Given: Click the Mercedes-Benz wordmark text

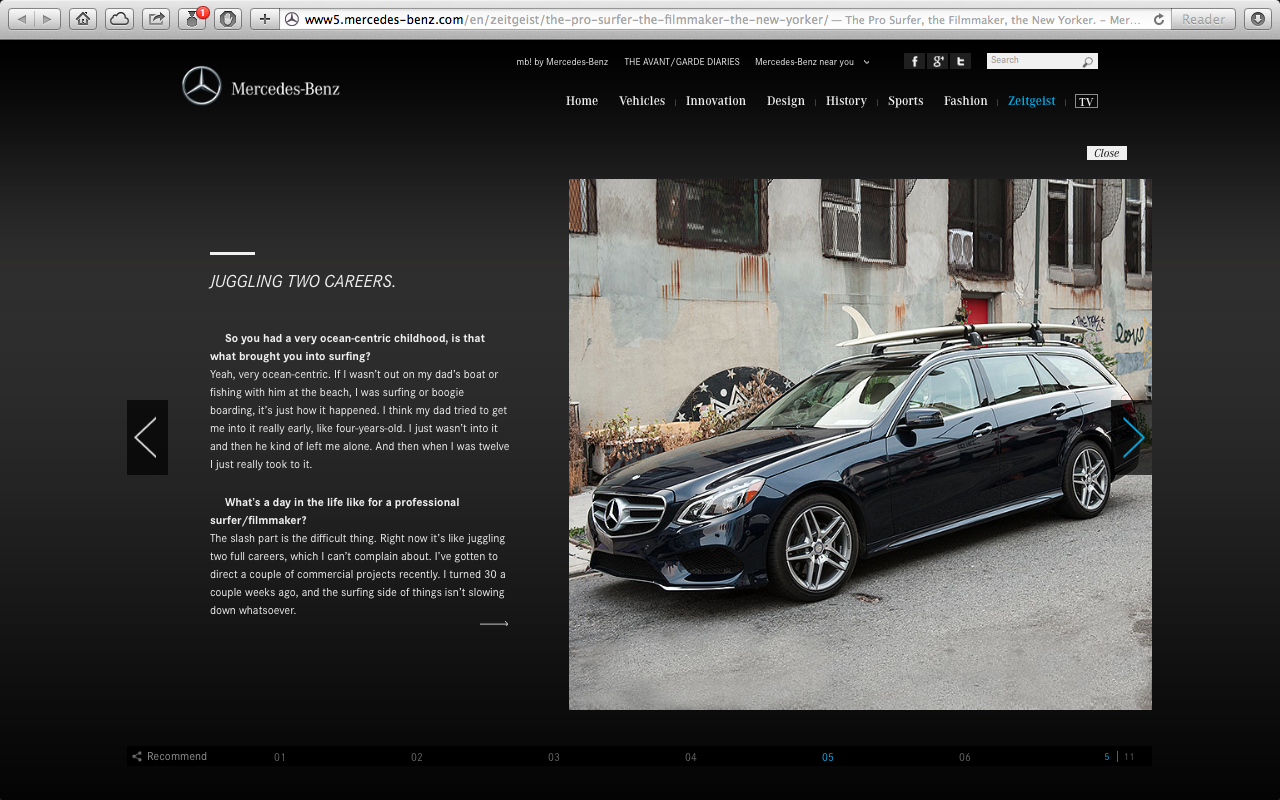Looking at the screenshot, I should point(286,89).
